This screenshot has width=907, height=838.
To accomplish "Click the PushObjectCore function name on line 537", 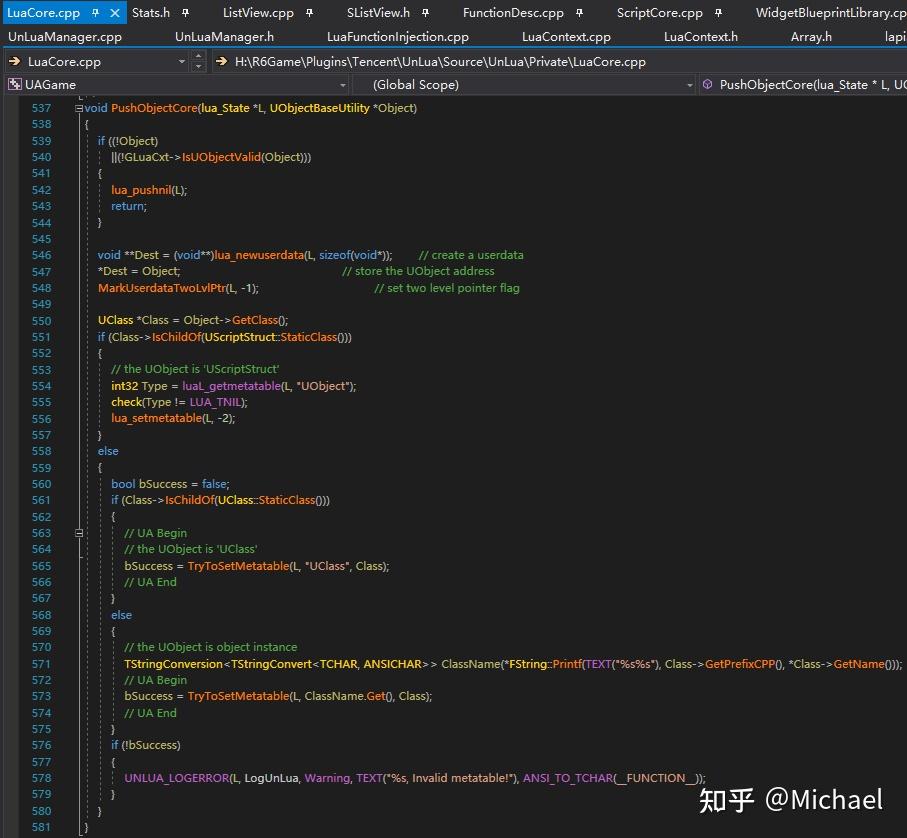I will click(154, 108).
